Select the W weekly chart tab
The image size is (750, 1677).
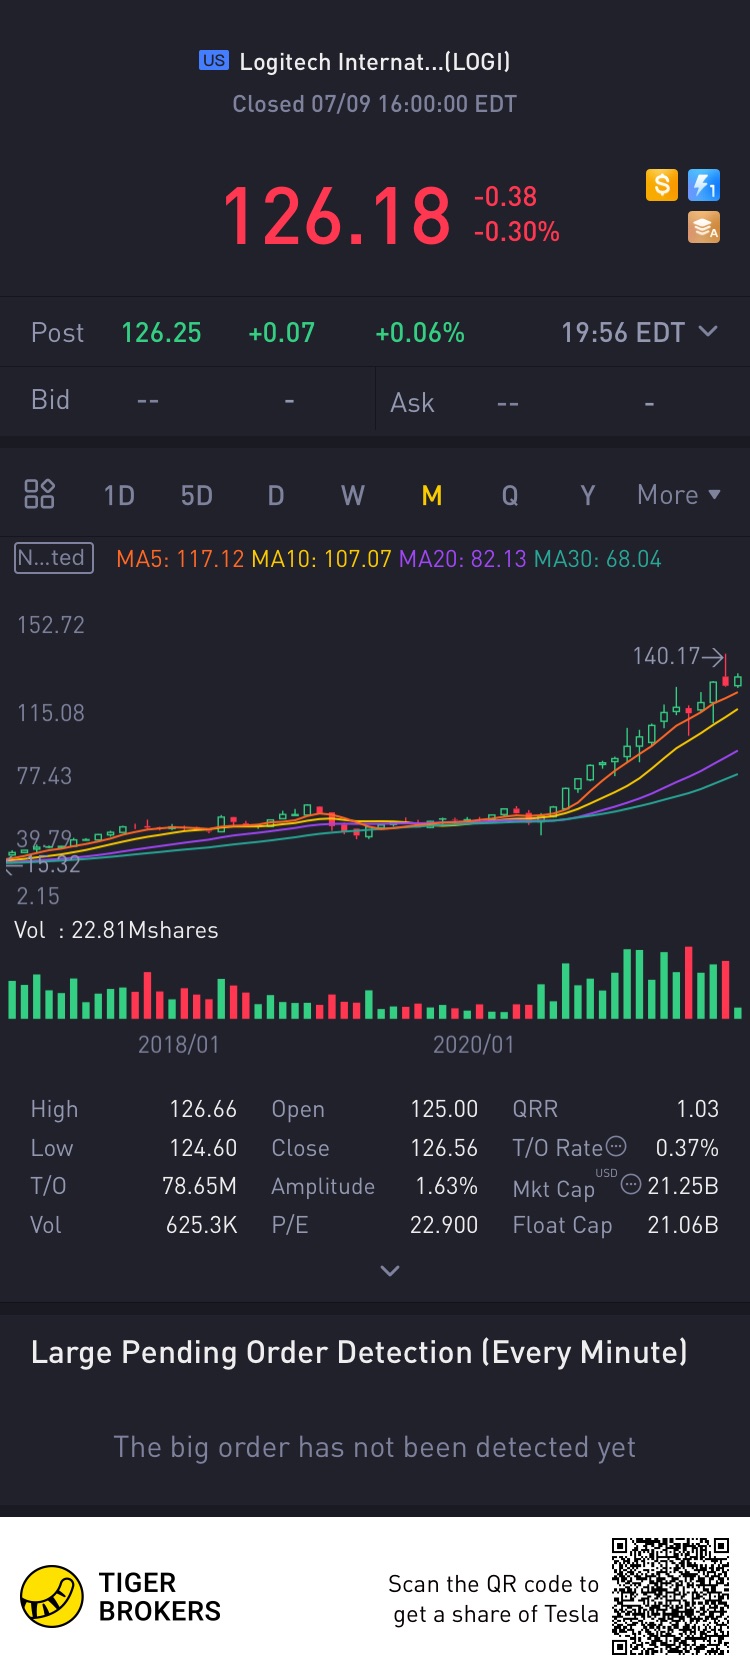[353, 496]
